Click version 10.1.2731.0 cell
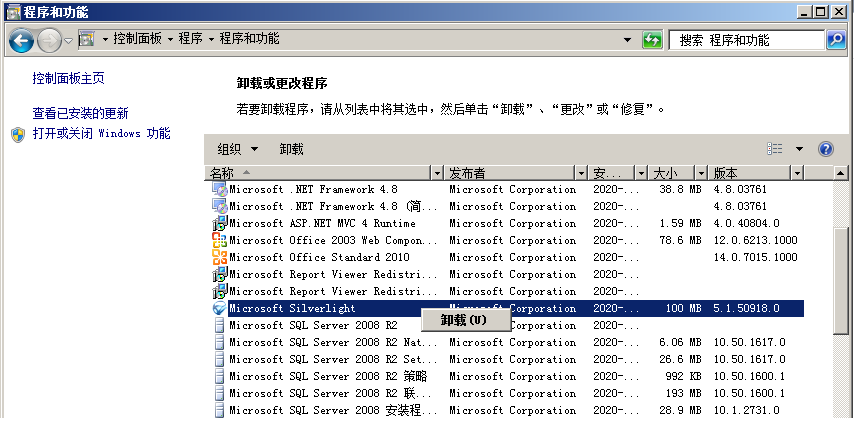 pos(746,410)
